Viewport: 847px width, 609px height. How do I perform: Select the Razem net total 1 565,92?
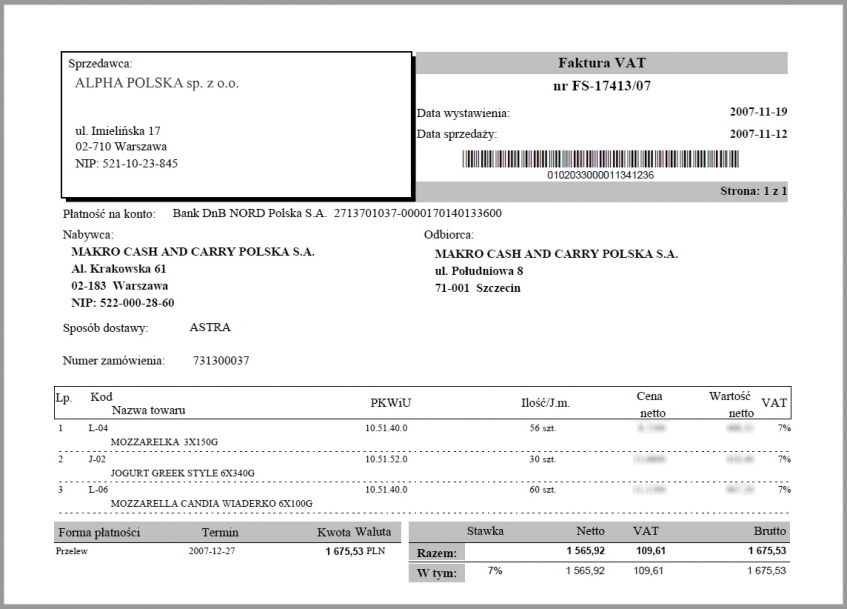click(586, 551)
